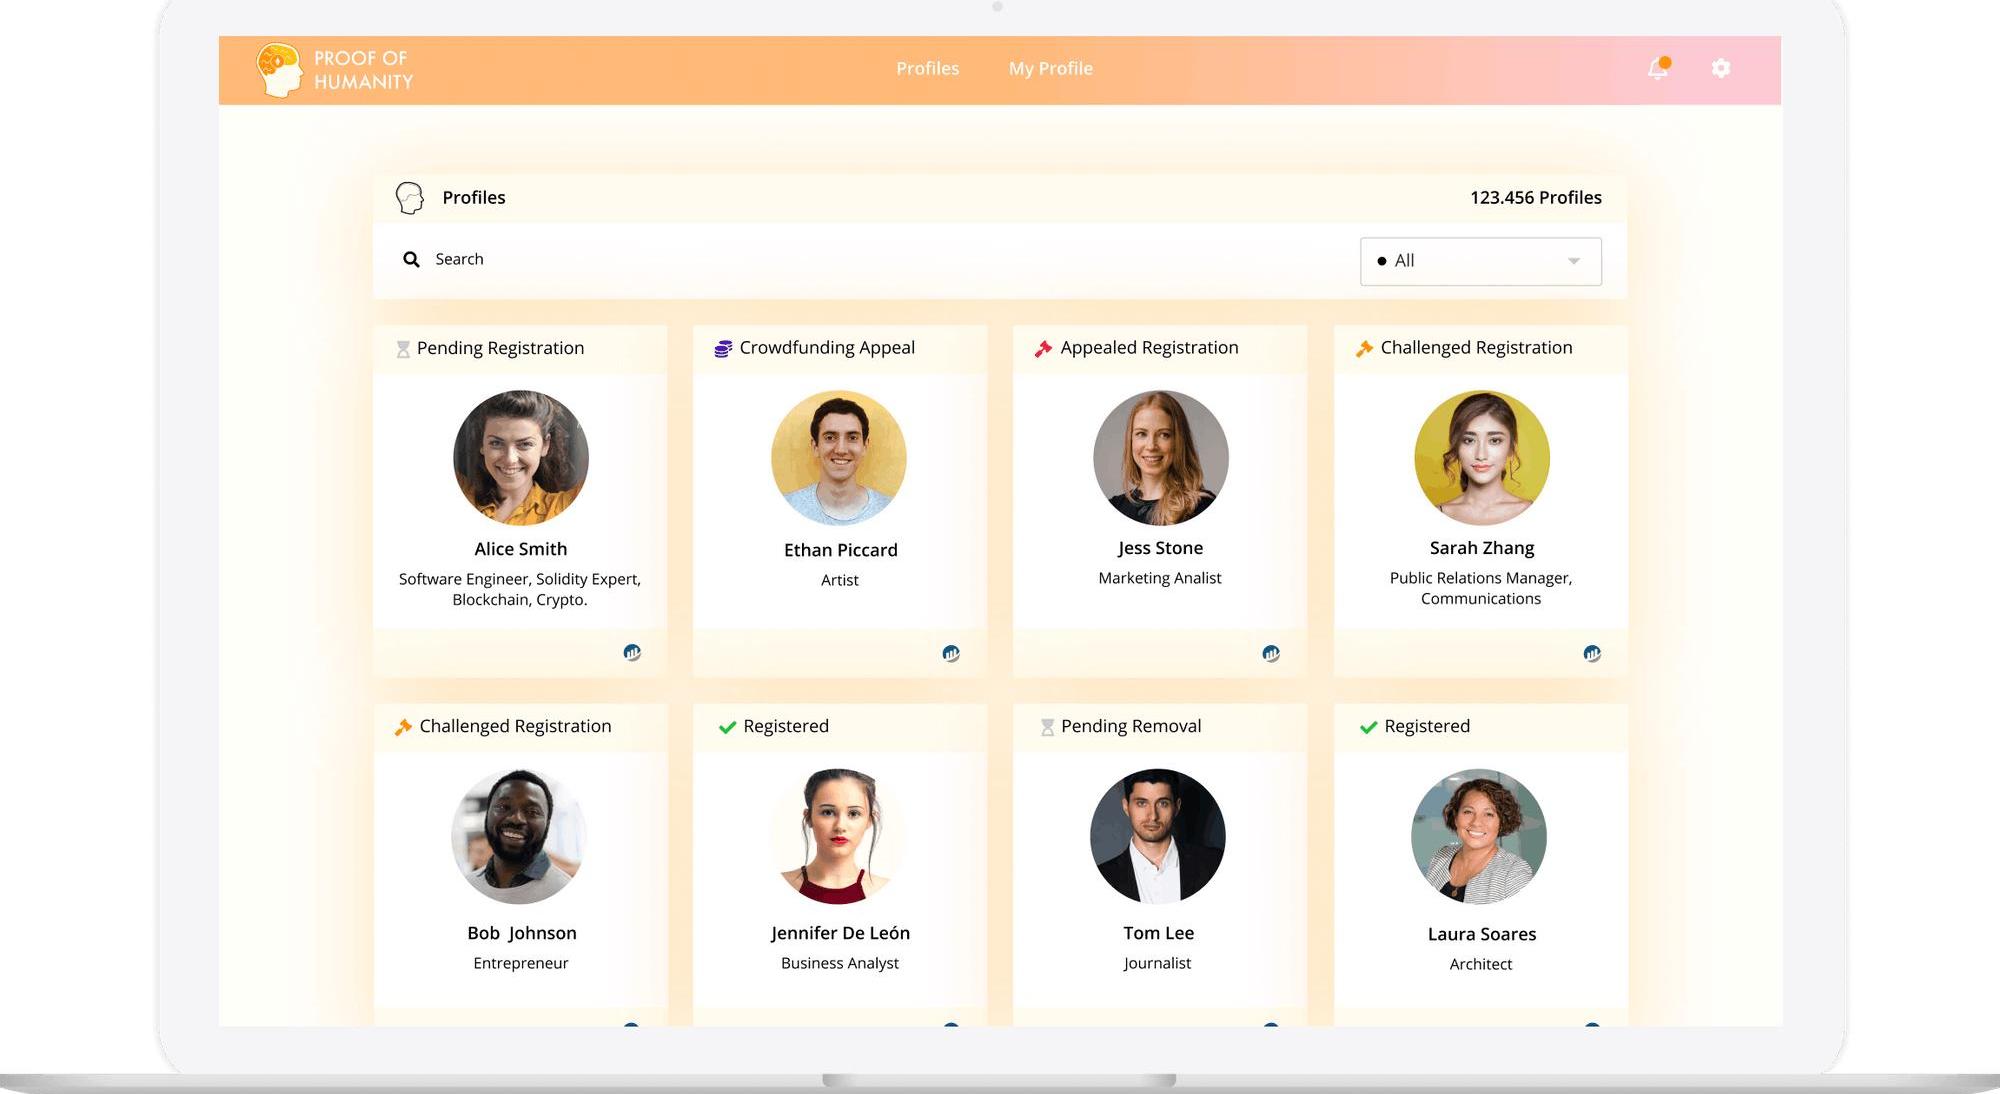Click the Appealed Registration gavel icon
The width and height of the screenshot is (2000, 1094).
(1043, 349)
